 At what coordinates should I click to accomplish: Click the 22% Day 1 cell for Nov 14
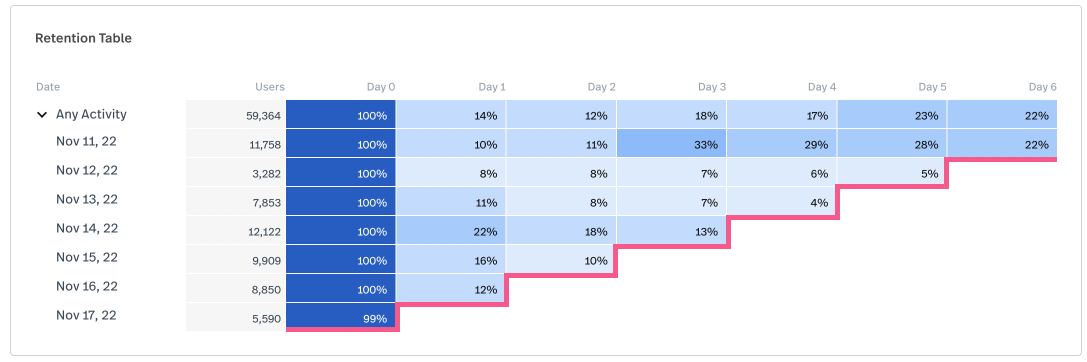pos(451,231)
